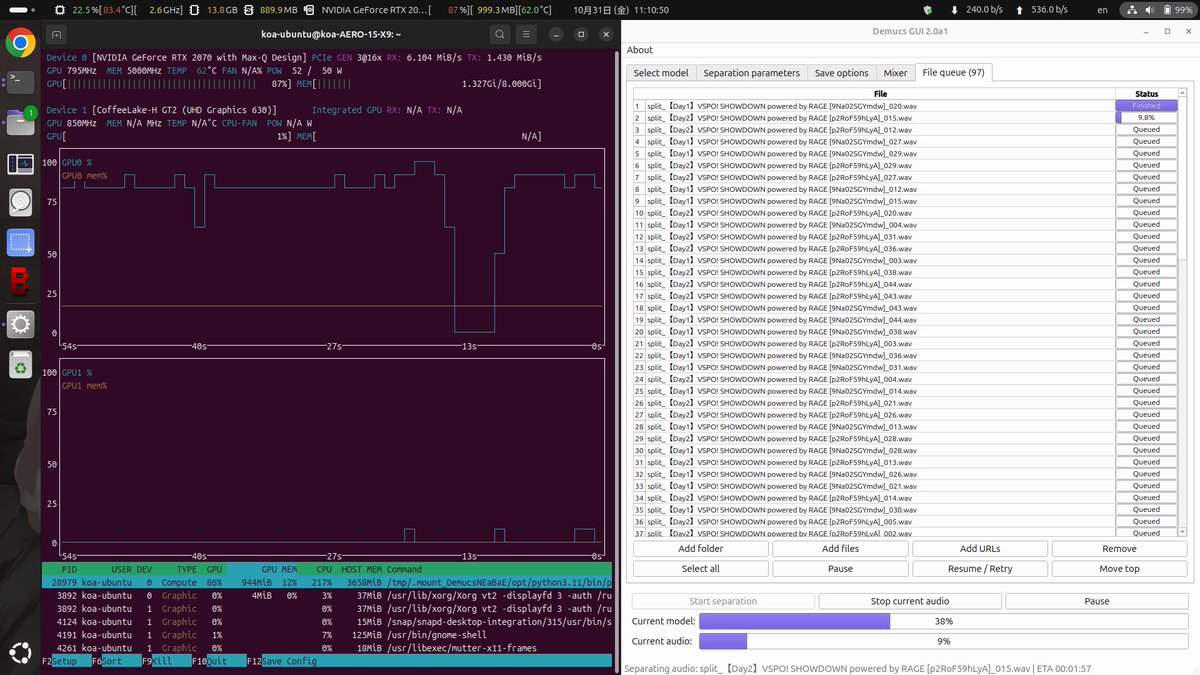Click the CPU usage indicator icon
Image resolution: width=1200 pixels, height=675 pixels.
coord(60,9)
